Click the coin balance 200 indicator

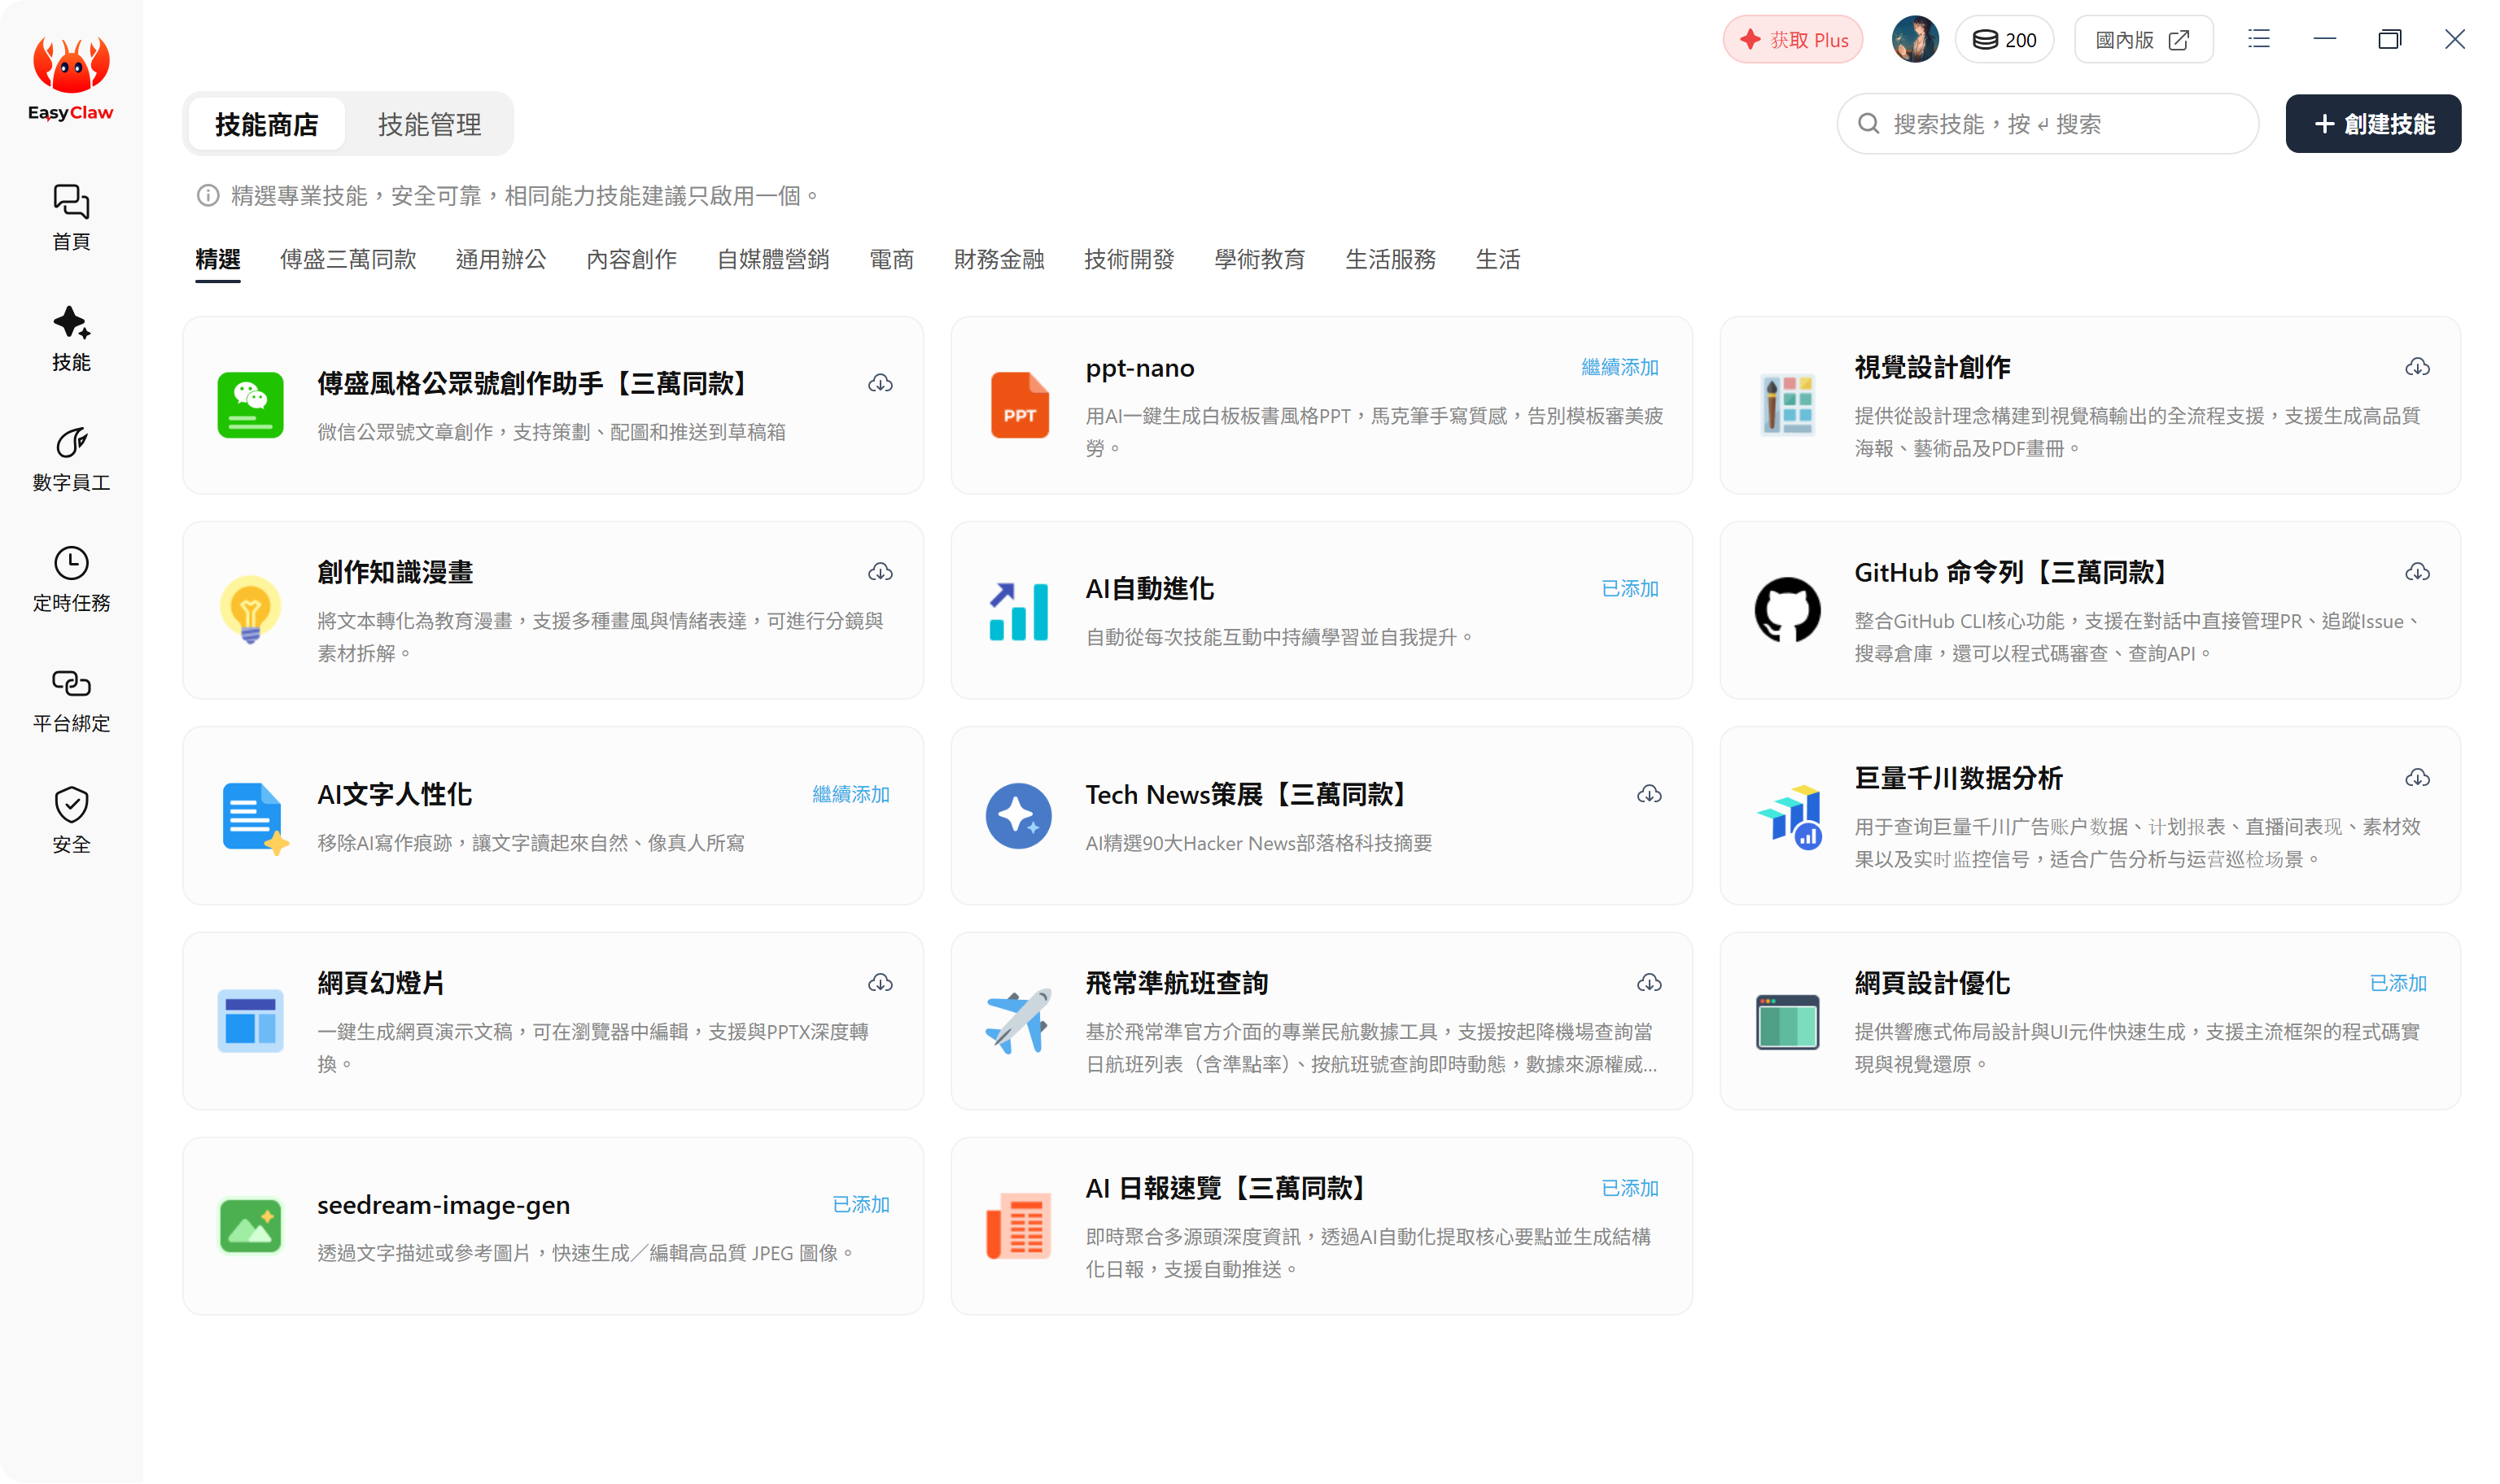pos(2004,40)
